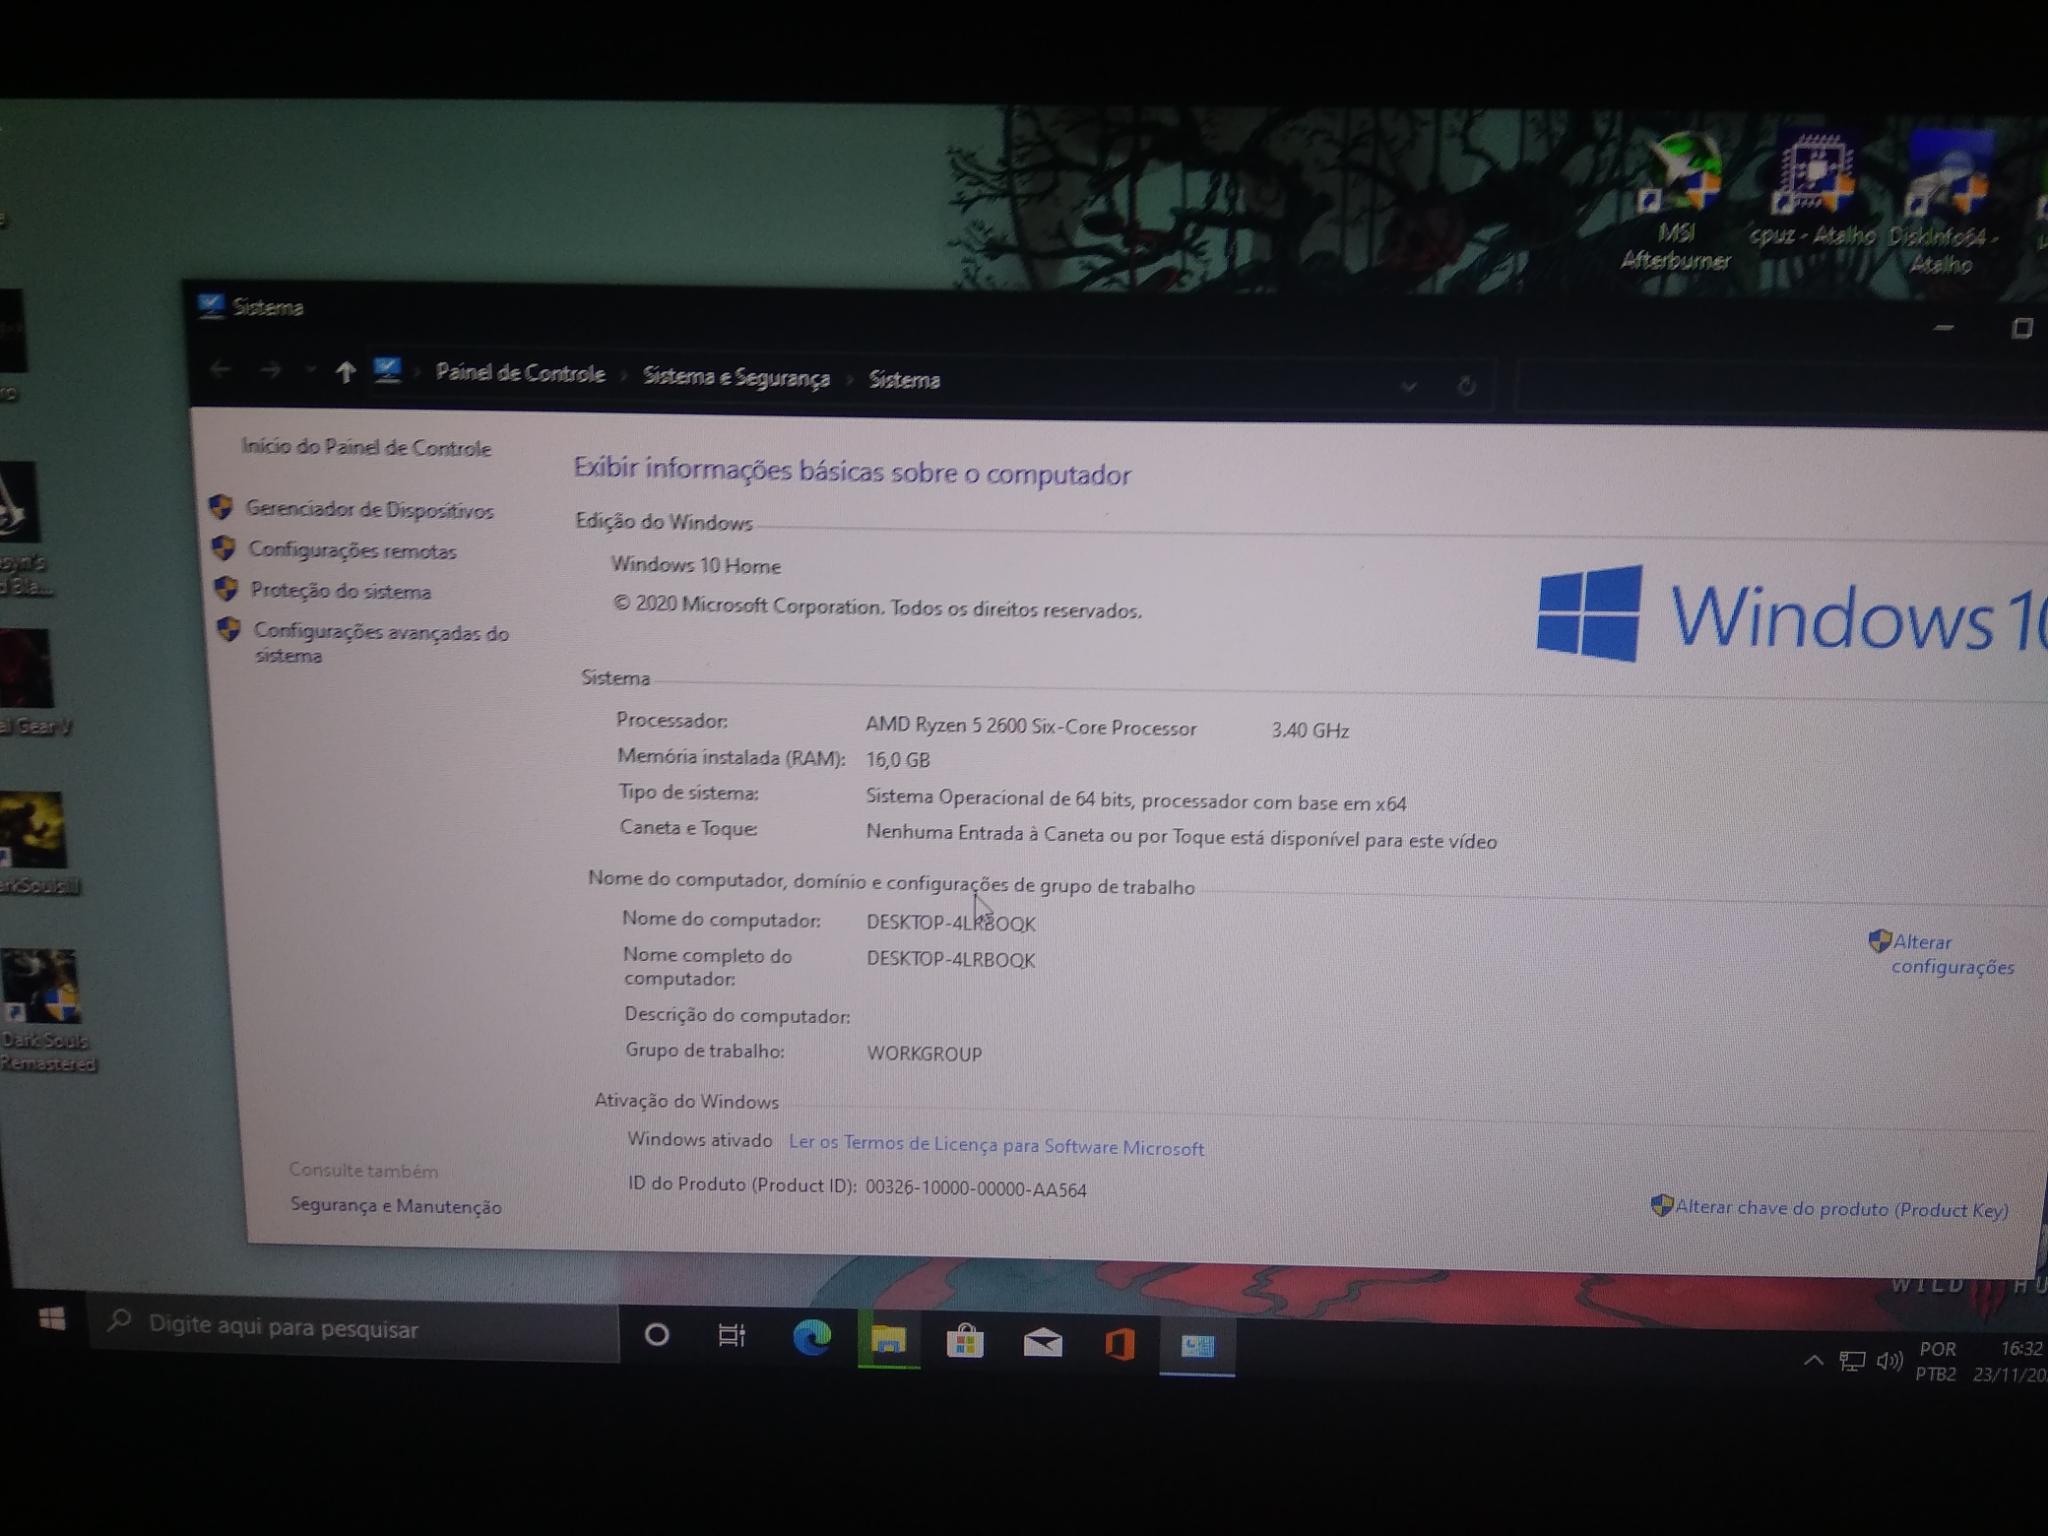Click shield icon beside Alterar configurações
Screen dimensions: 2048x1536
pyautogui.click(x=1879, y=941)
